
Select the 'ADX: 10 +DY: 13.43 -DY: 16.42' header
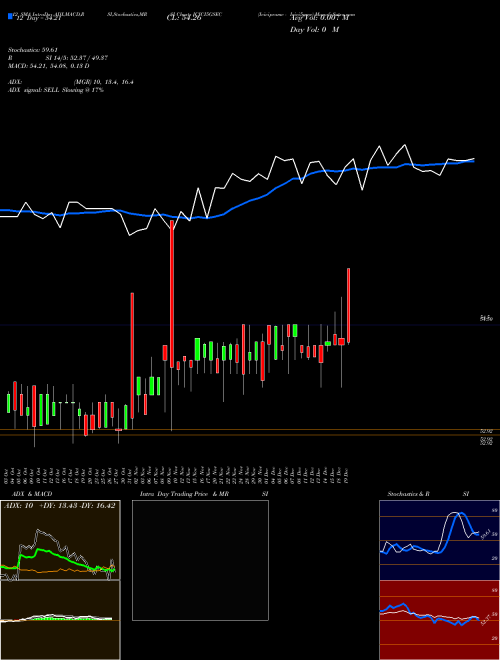[x=59, y=506]
